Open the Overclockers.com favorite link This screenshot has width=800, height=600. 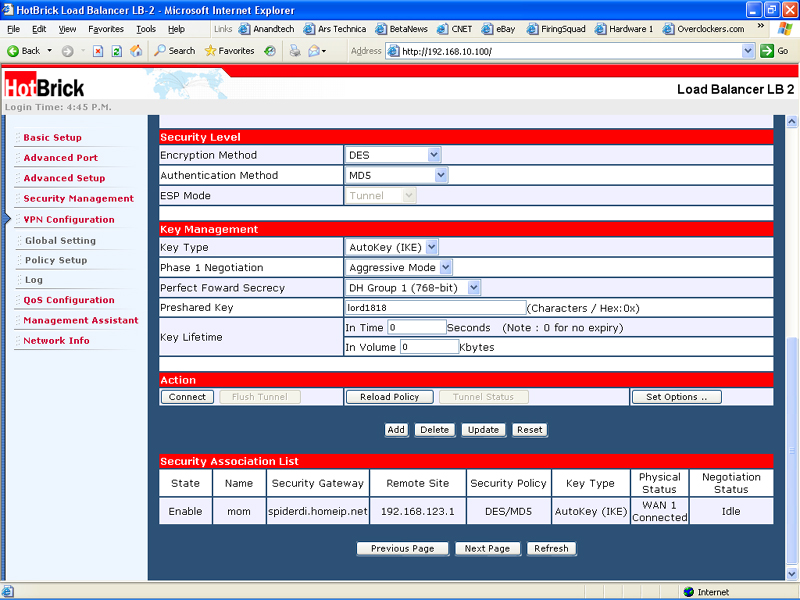[703, 29]
